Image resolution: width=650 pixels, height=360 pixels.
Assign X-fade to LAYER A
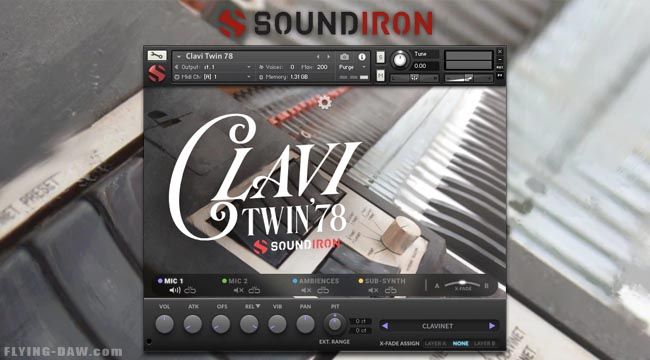pos(436,344)
